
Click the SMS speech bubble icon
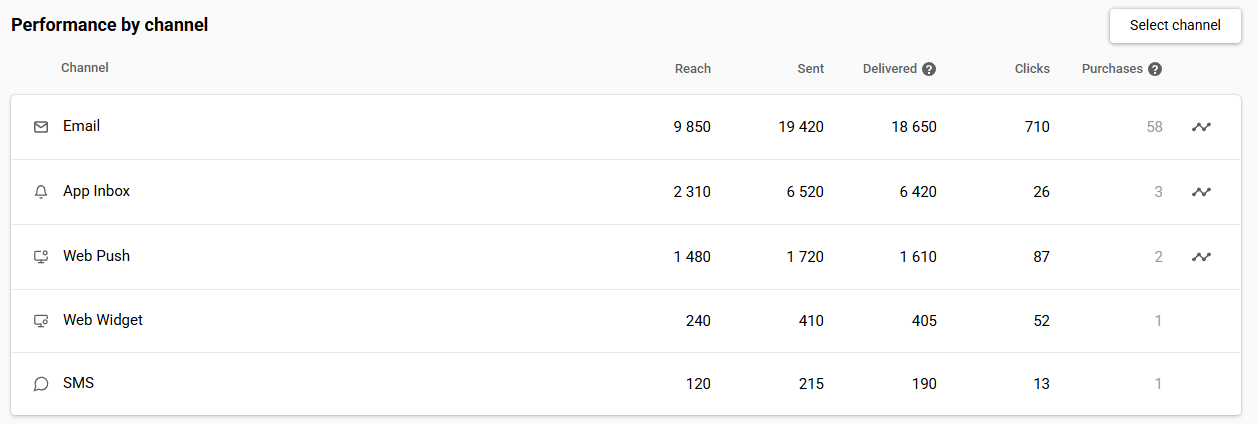[x=41, y=384]
